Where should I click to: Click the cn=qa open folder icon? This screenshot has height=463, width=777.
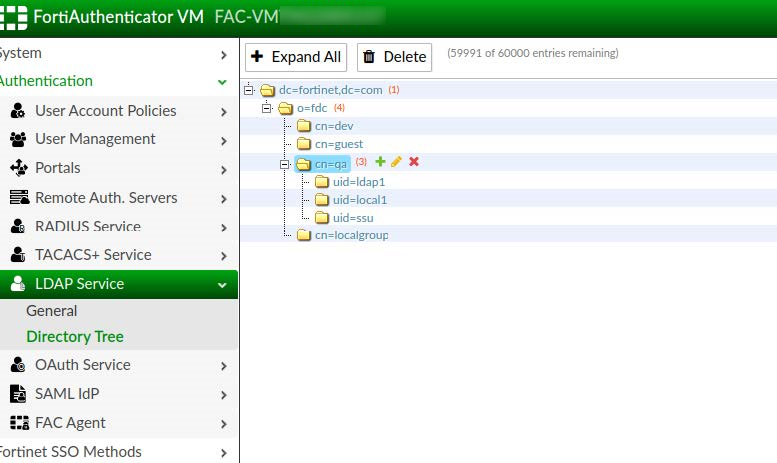[303, 164]
